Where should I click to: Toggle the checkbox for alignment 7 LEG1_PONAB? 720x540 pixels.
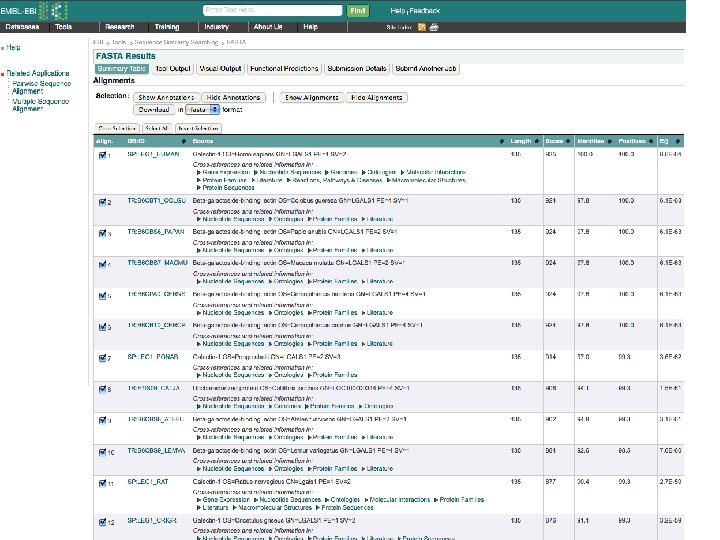[x=102, y=358]
